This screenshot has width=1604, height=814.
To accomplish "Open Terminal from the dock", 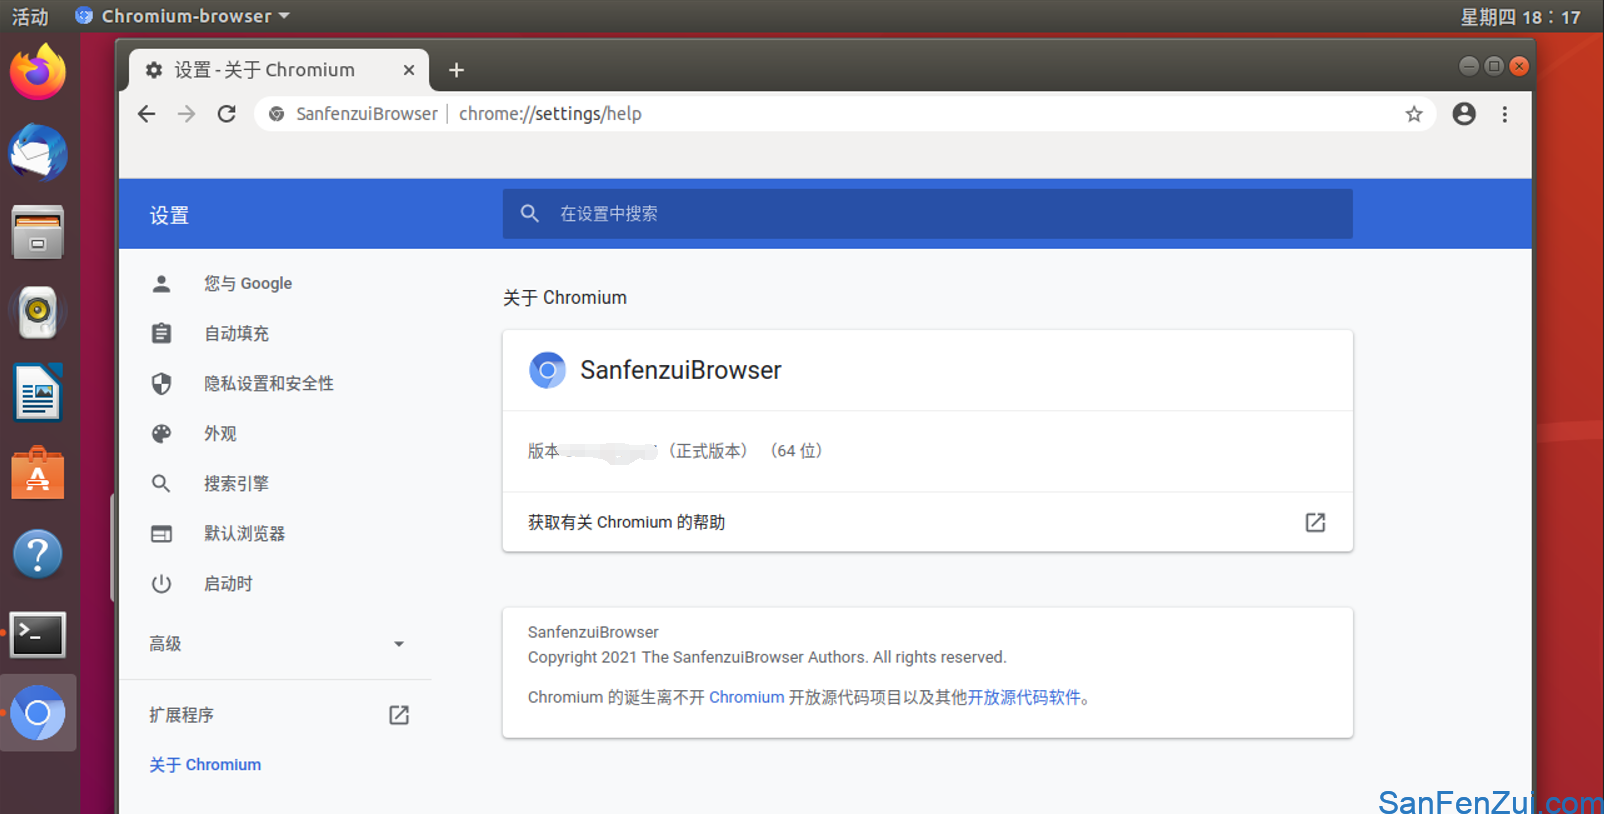I will point(38,634).
